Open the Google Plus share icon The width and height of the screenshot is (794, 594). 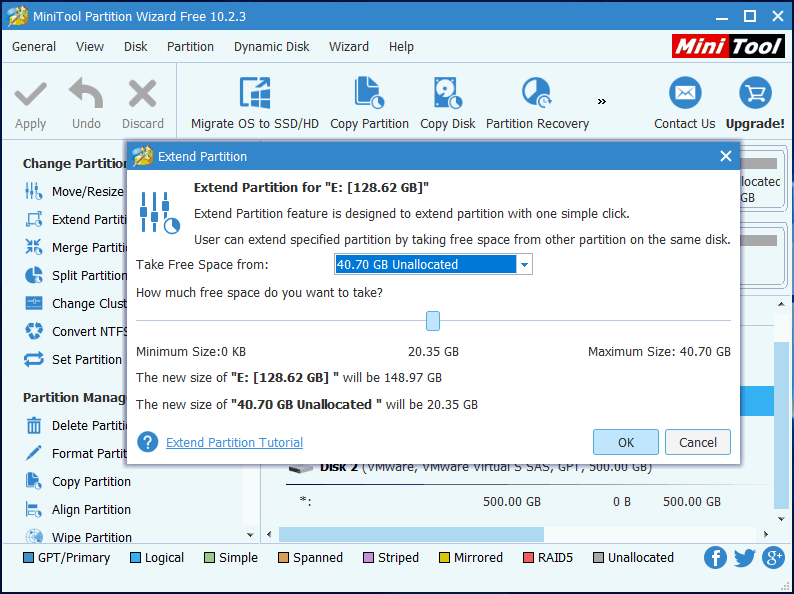coord(773,558)
